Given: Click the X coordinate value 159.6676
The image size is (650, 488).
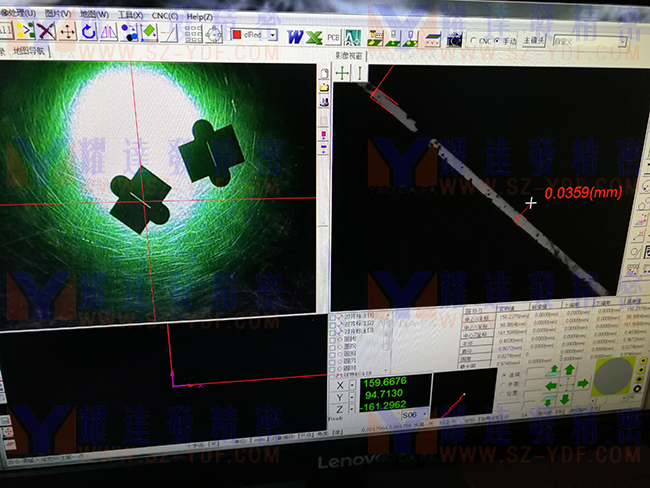Looking at the screenshot, I should click(385, 382).
